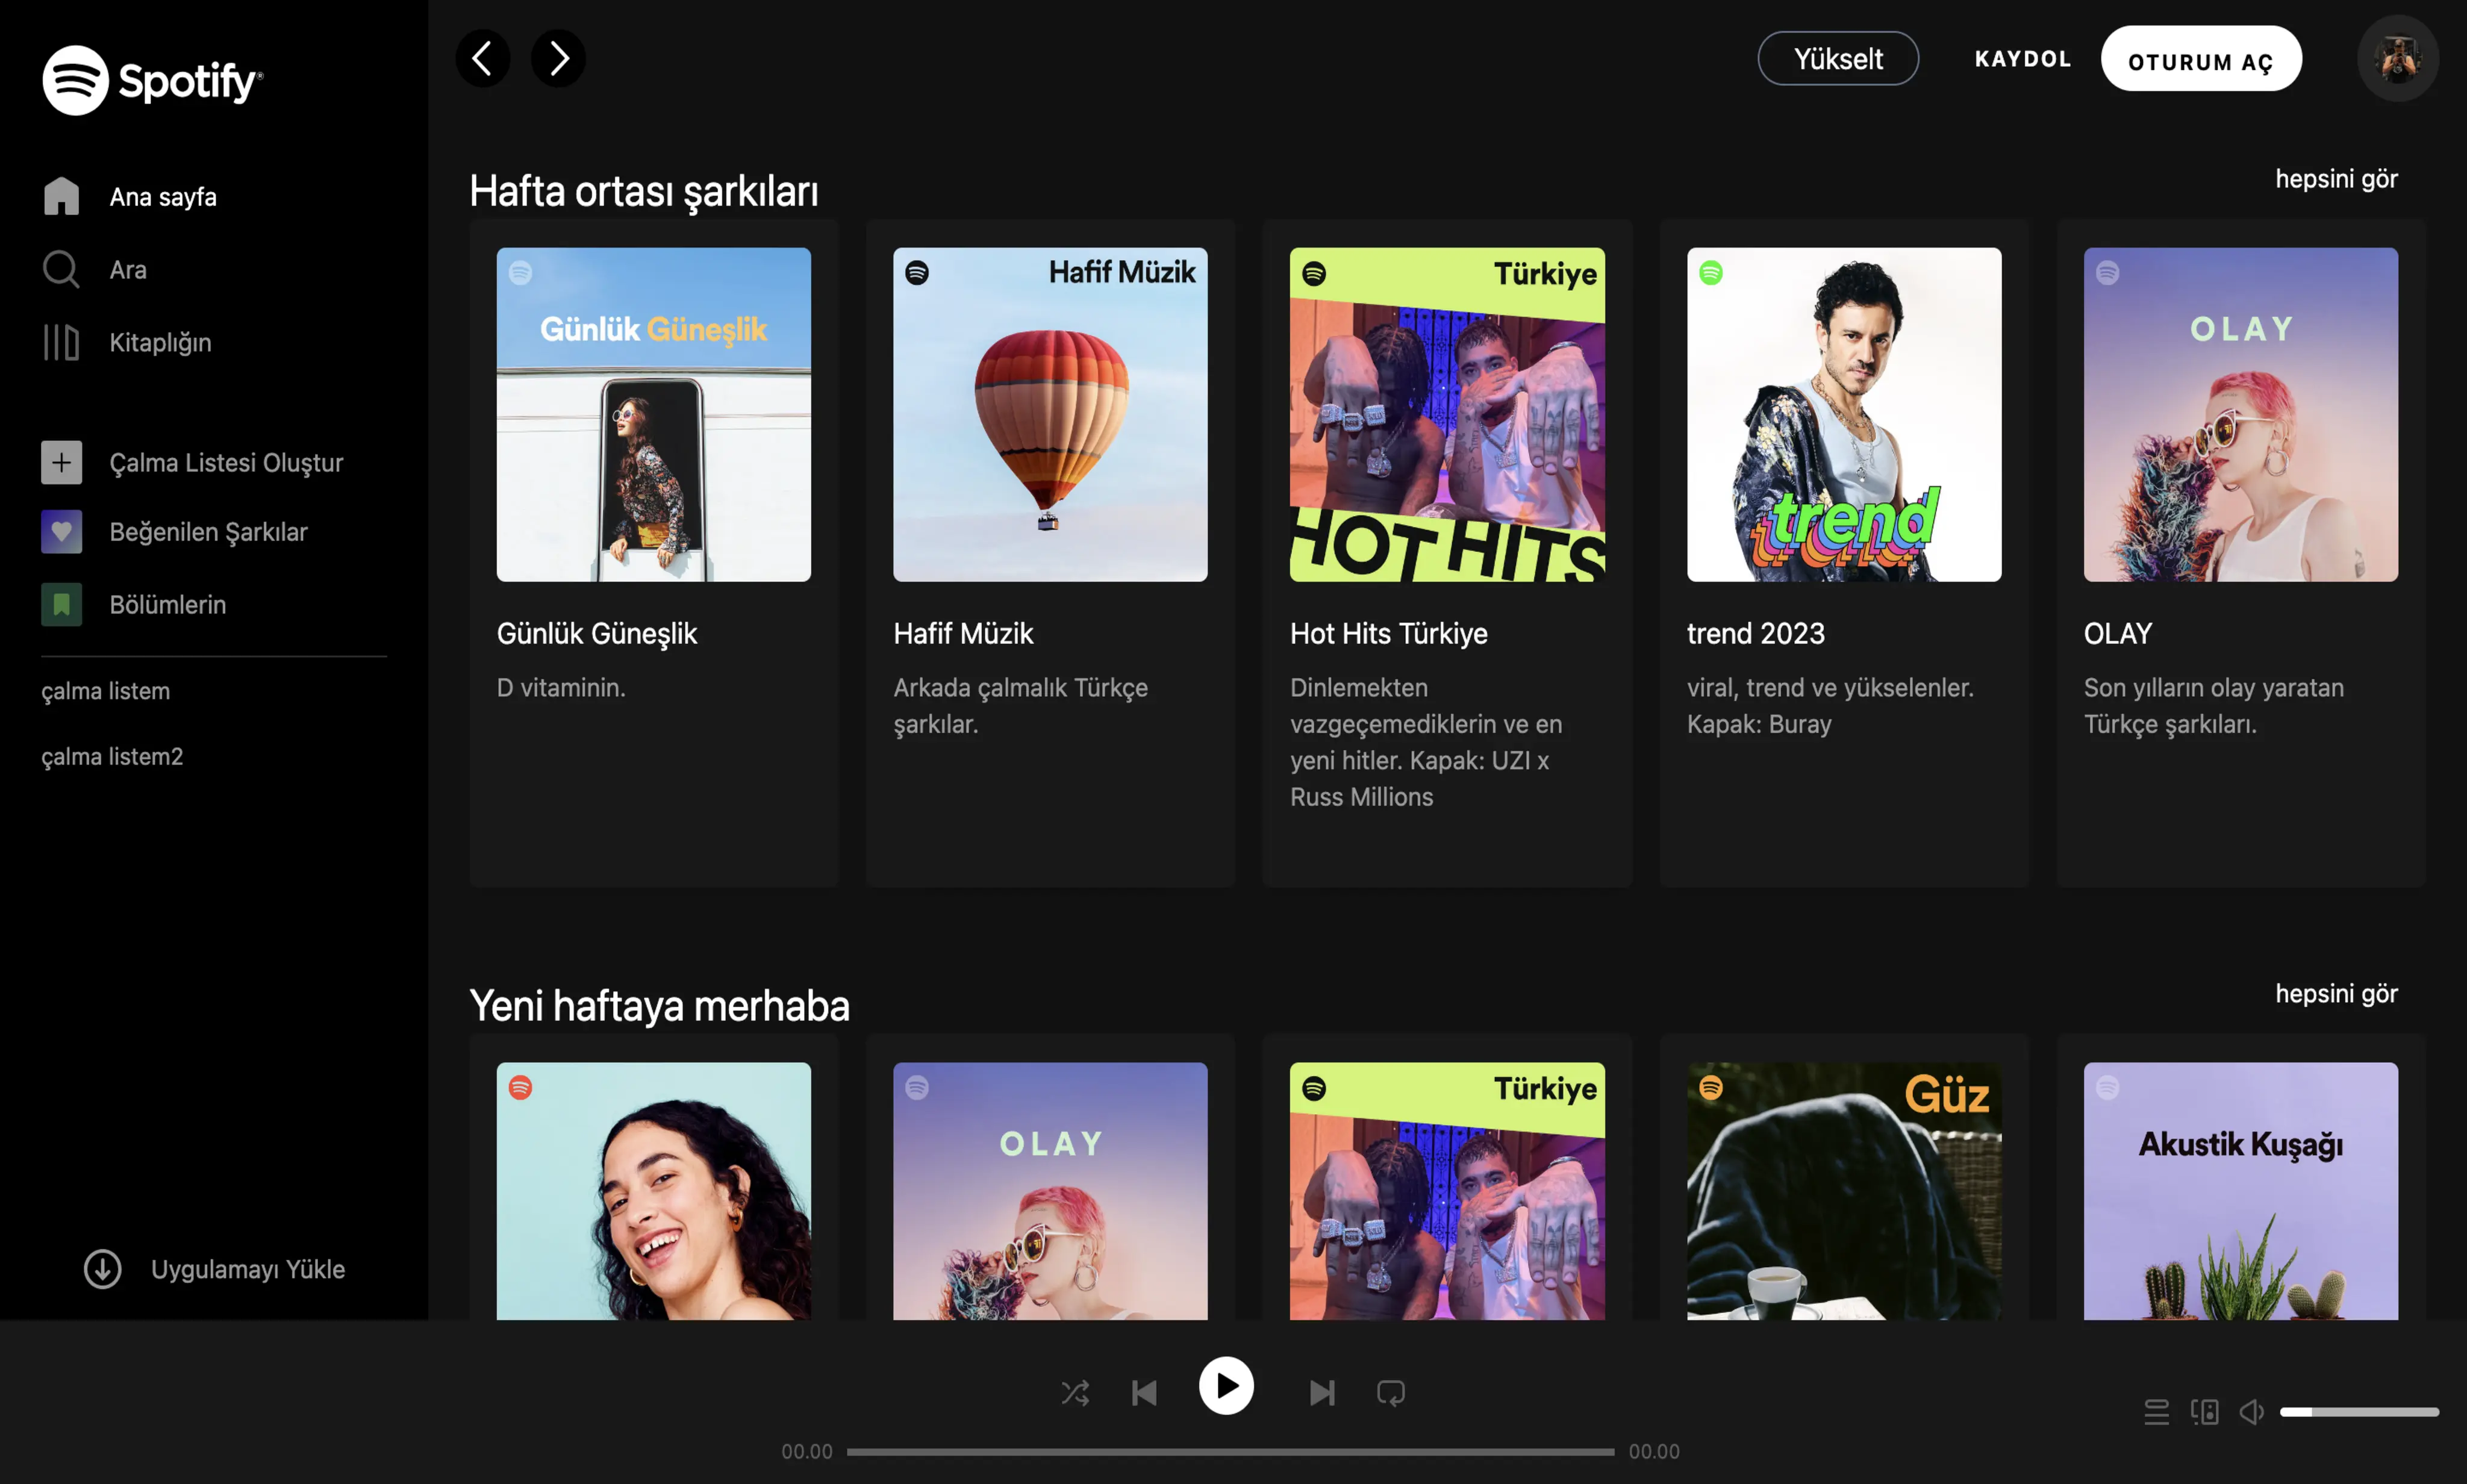Open Beğenilen Şarkılar heart icon
Image resolution: width=2467 pixels, height=1484 pixels.
point(61,532)
